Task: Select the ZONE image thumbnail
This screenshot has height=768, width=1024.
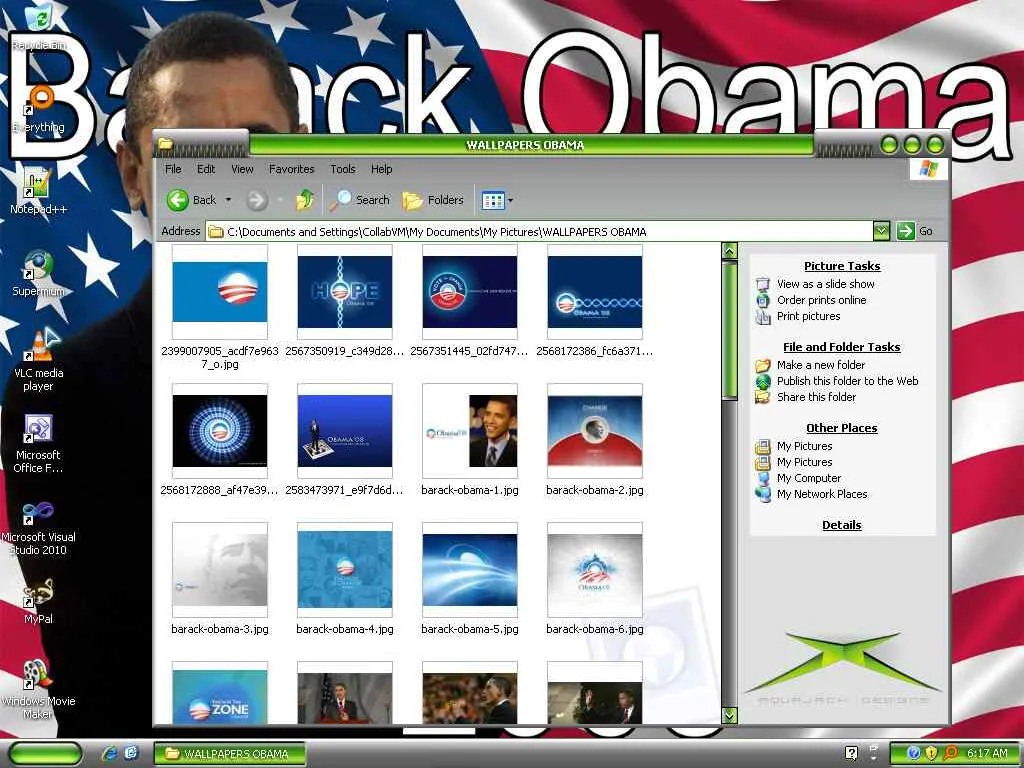Action: 219,692
